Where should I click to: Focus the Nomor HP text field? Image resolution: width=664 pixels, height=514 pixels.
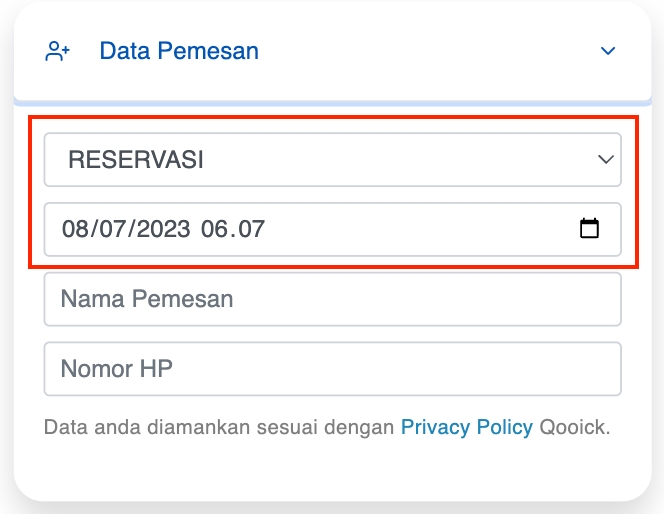[x=332, y=369]
